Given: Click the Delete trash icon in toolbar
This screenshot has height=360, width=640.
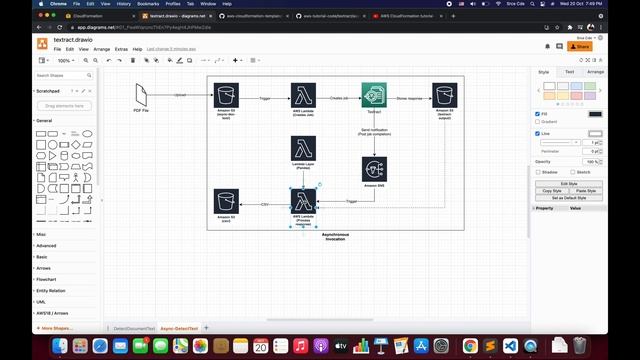Looking at the screenshot, I should [x=133, y=60].
